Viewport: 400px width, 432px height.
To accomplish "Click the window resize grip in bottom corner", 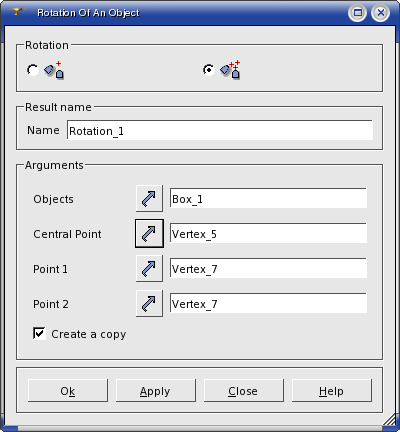I will pos(389,420).
